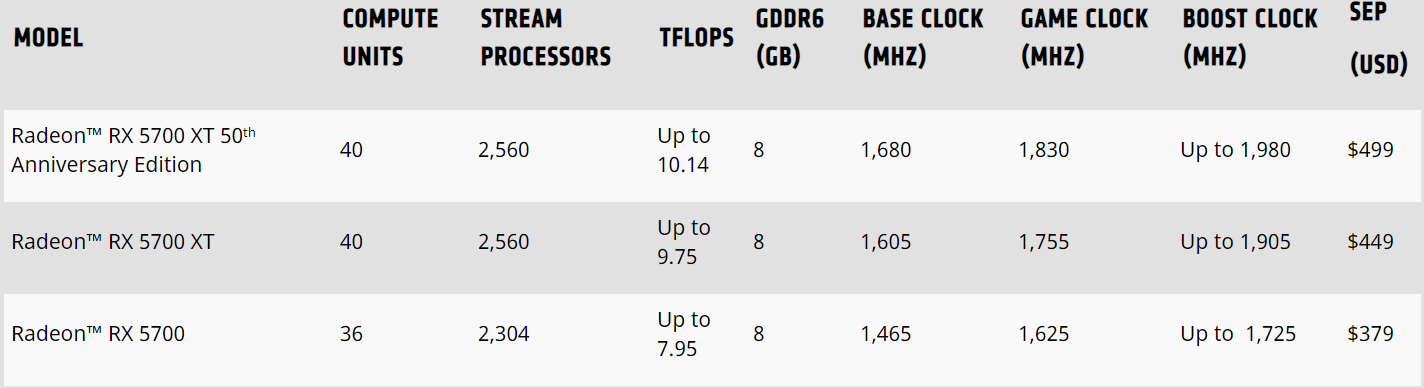Click the 1,465 base clock value
This screenshot has width=1424, height=388.
point(886,334)
